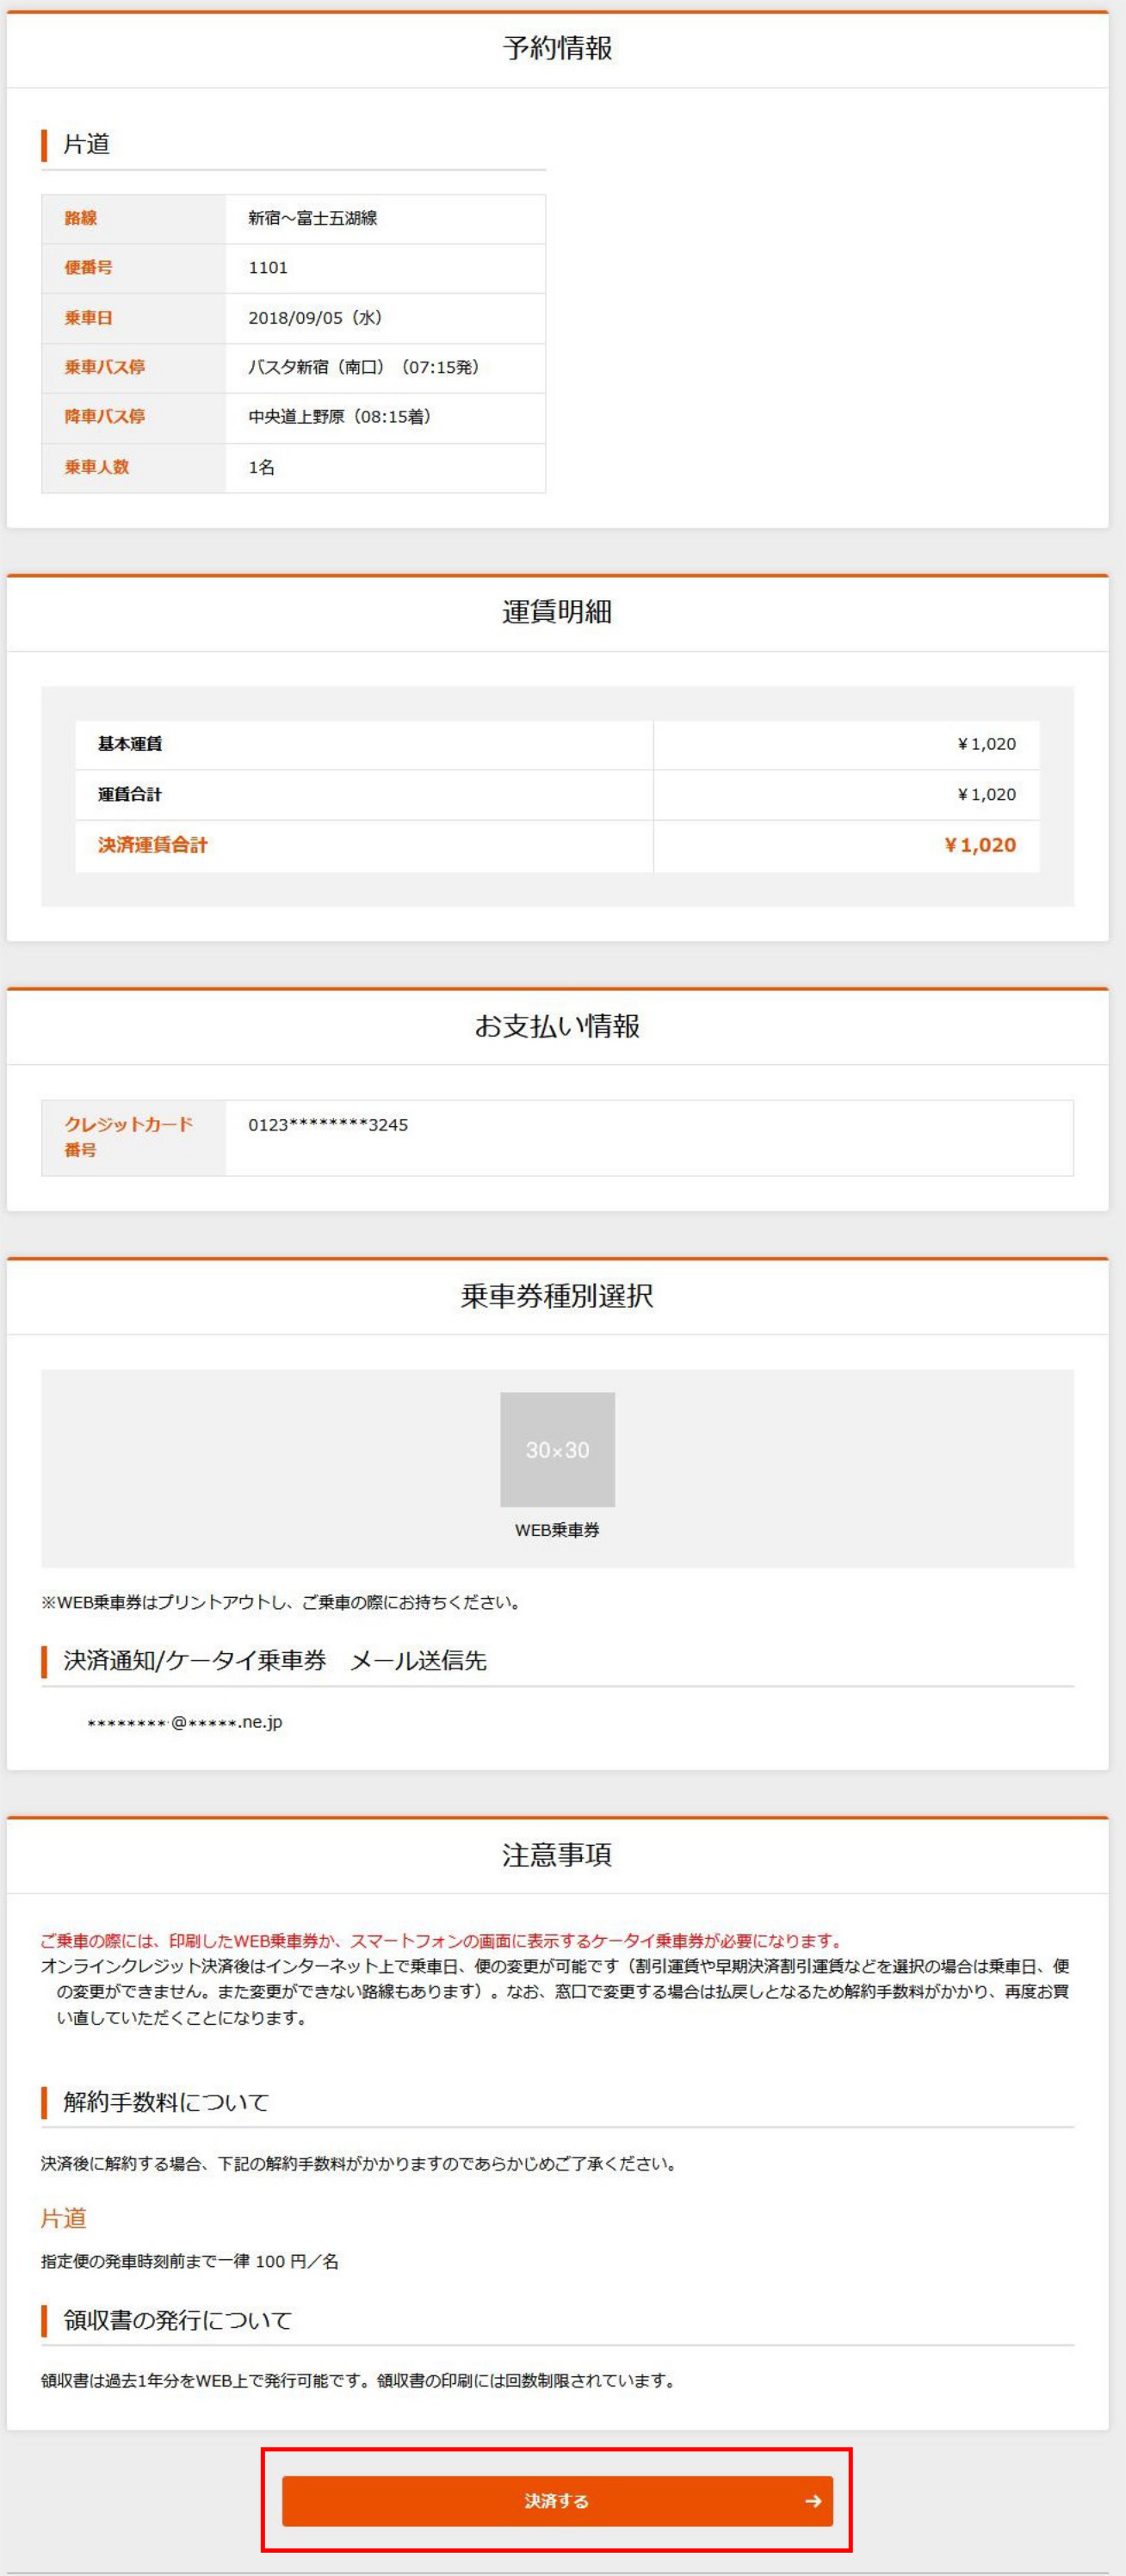Click the ¥1,020 amount in the 運賃合計 row
This screenshot has width=1126, height=2576.
pyautogui.click(x=986, y=795)
